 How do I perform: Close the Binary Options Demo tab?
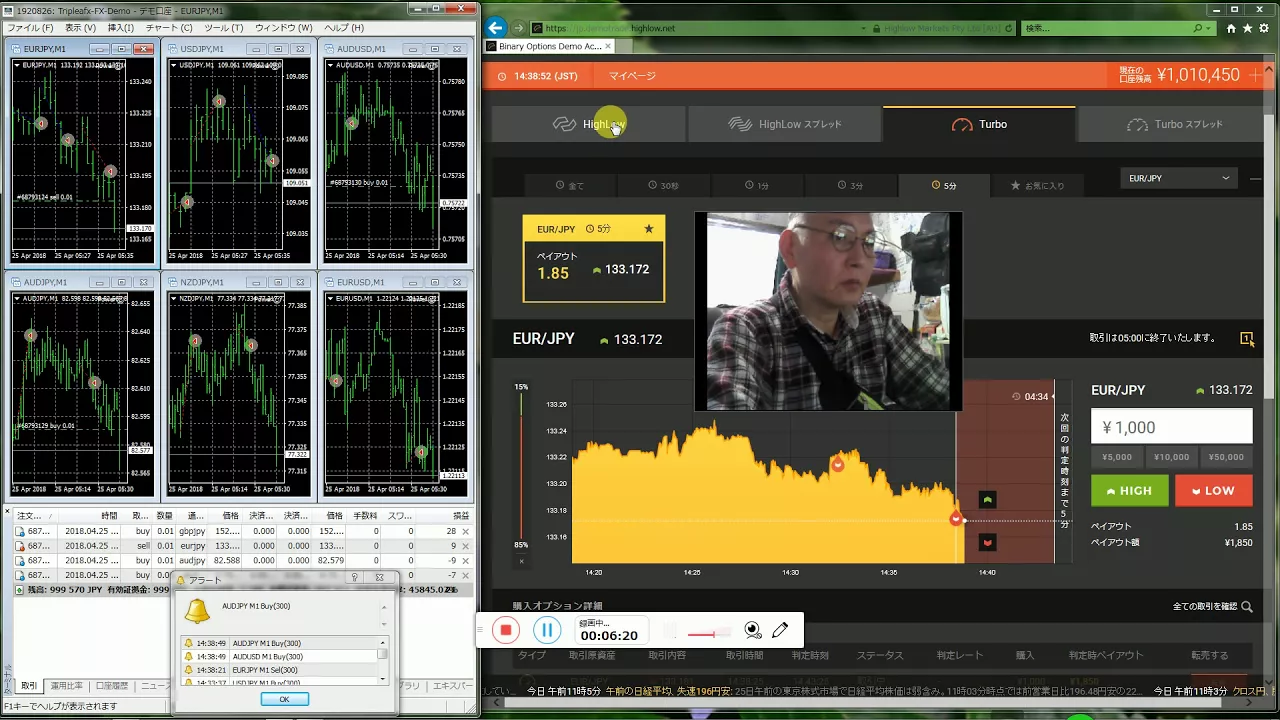click(608, 46)
